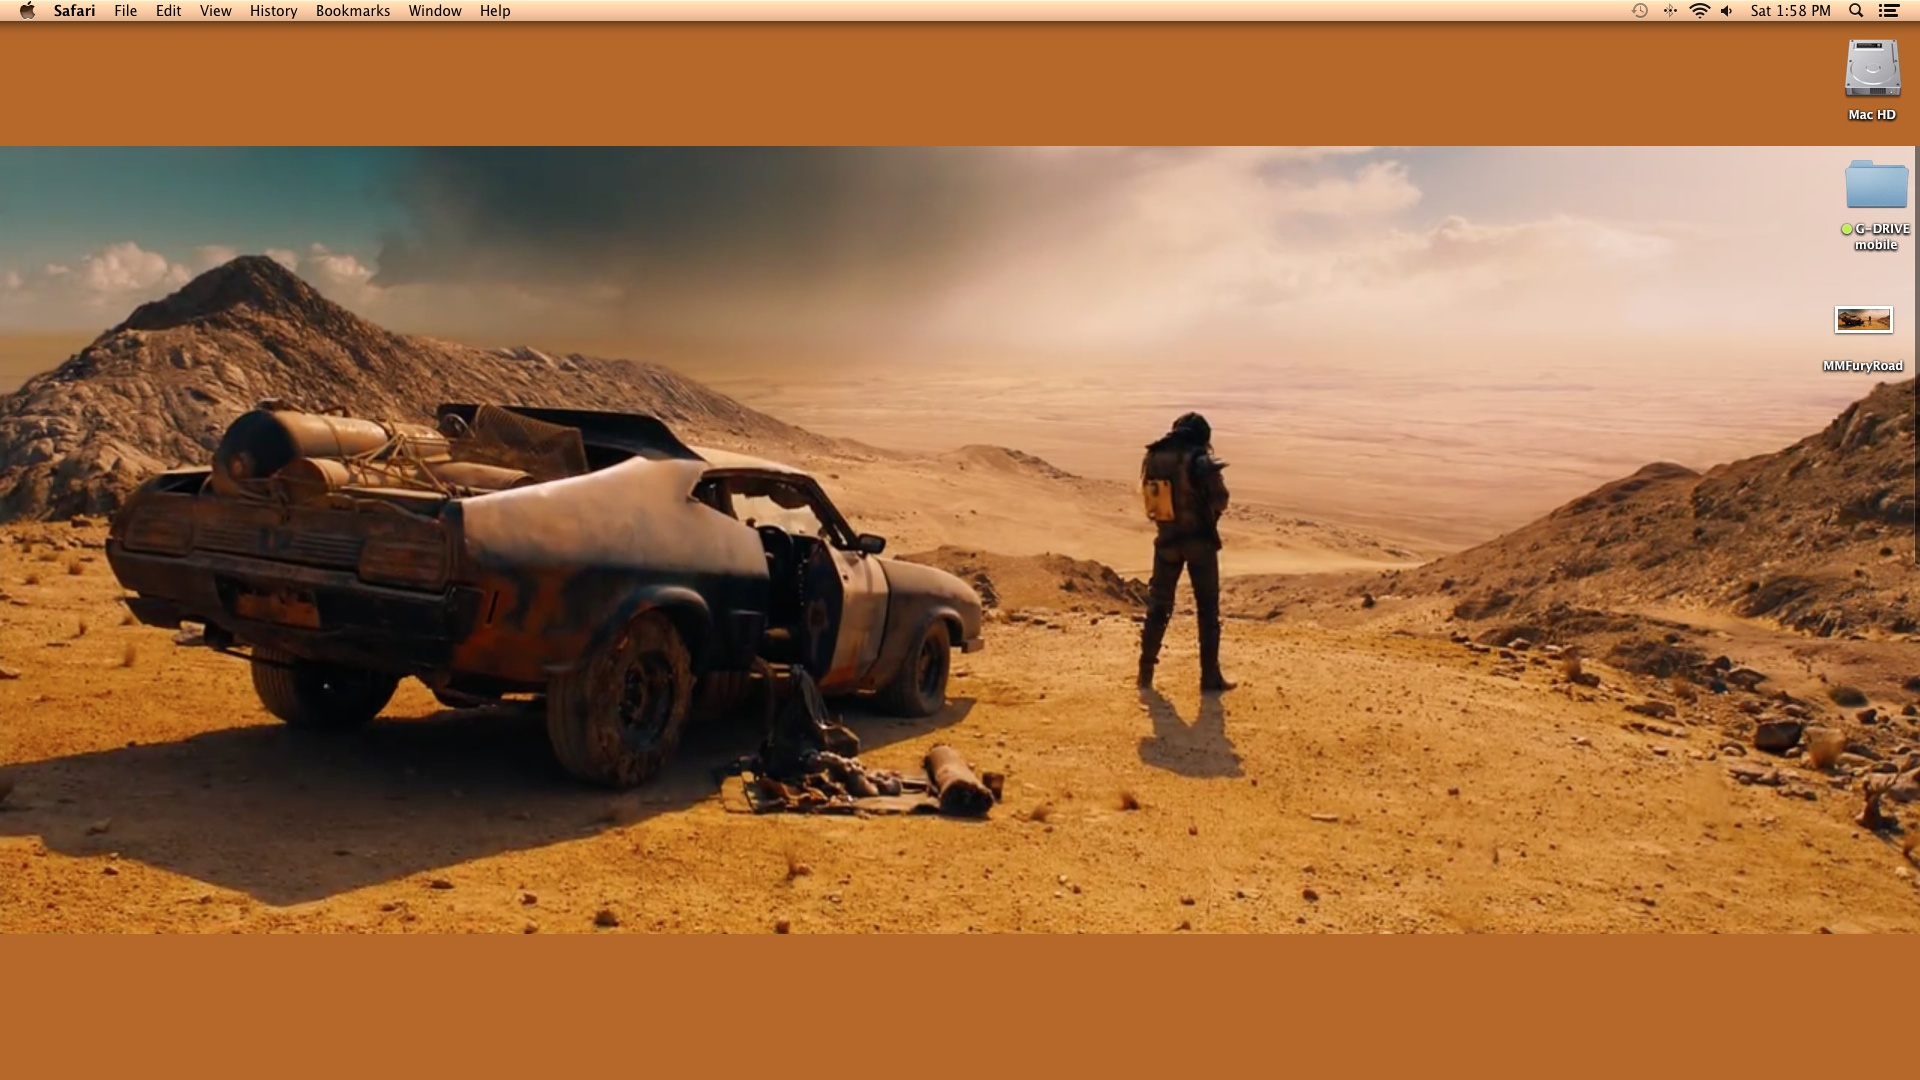Click the Mac HD label
This screenshot has height=1080, width=1920.
click(x=1872, y=115)
